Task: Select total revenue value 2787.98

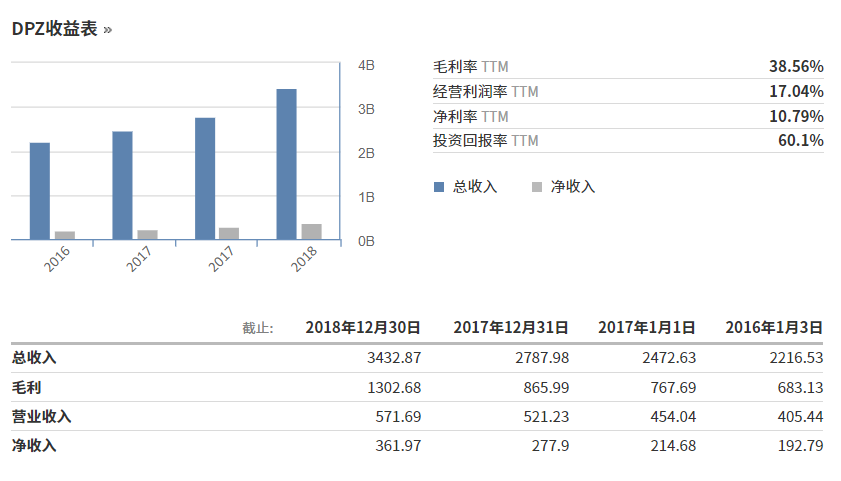Action: click(542, 358)
